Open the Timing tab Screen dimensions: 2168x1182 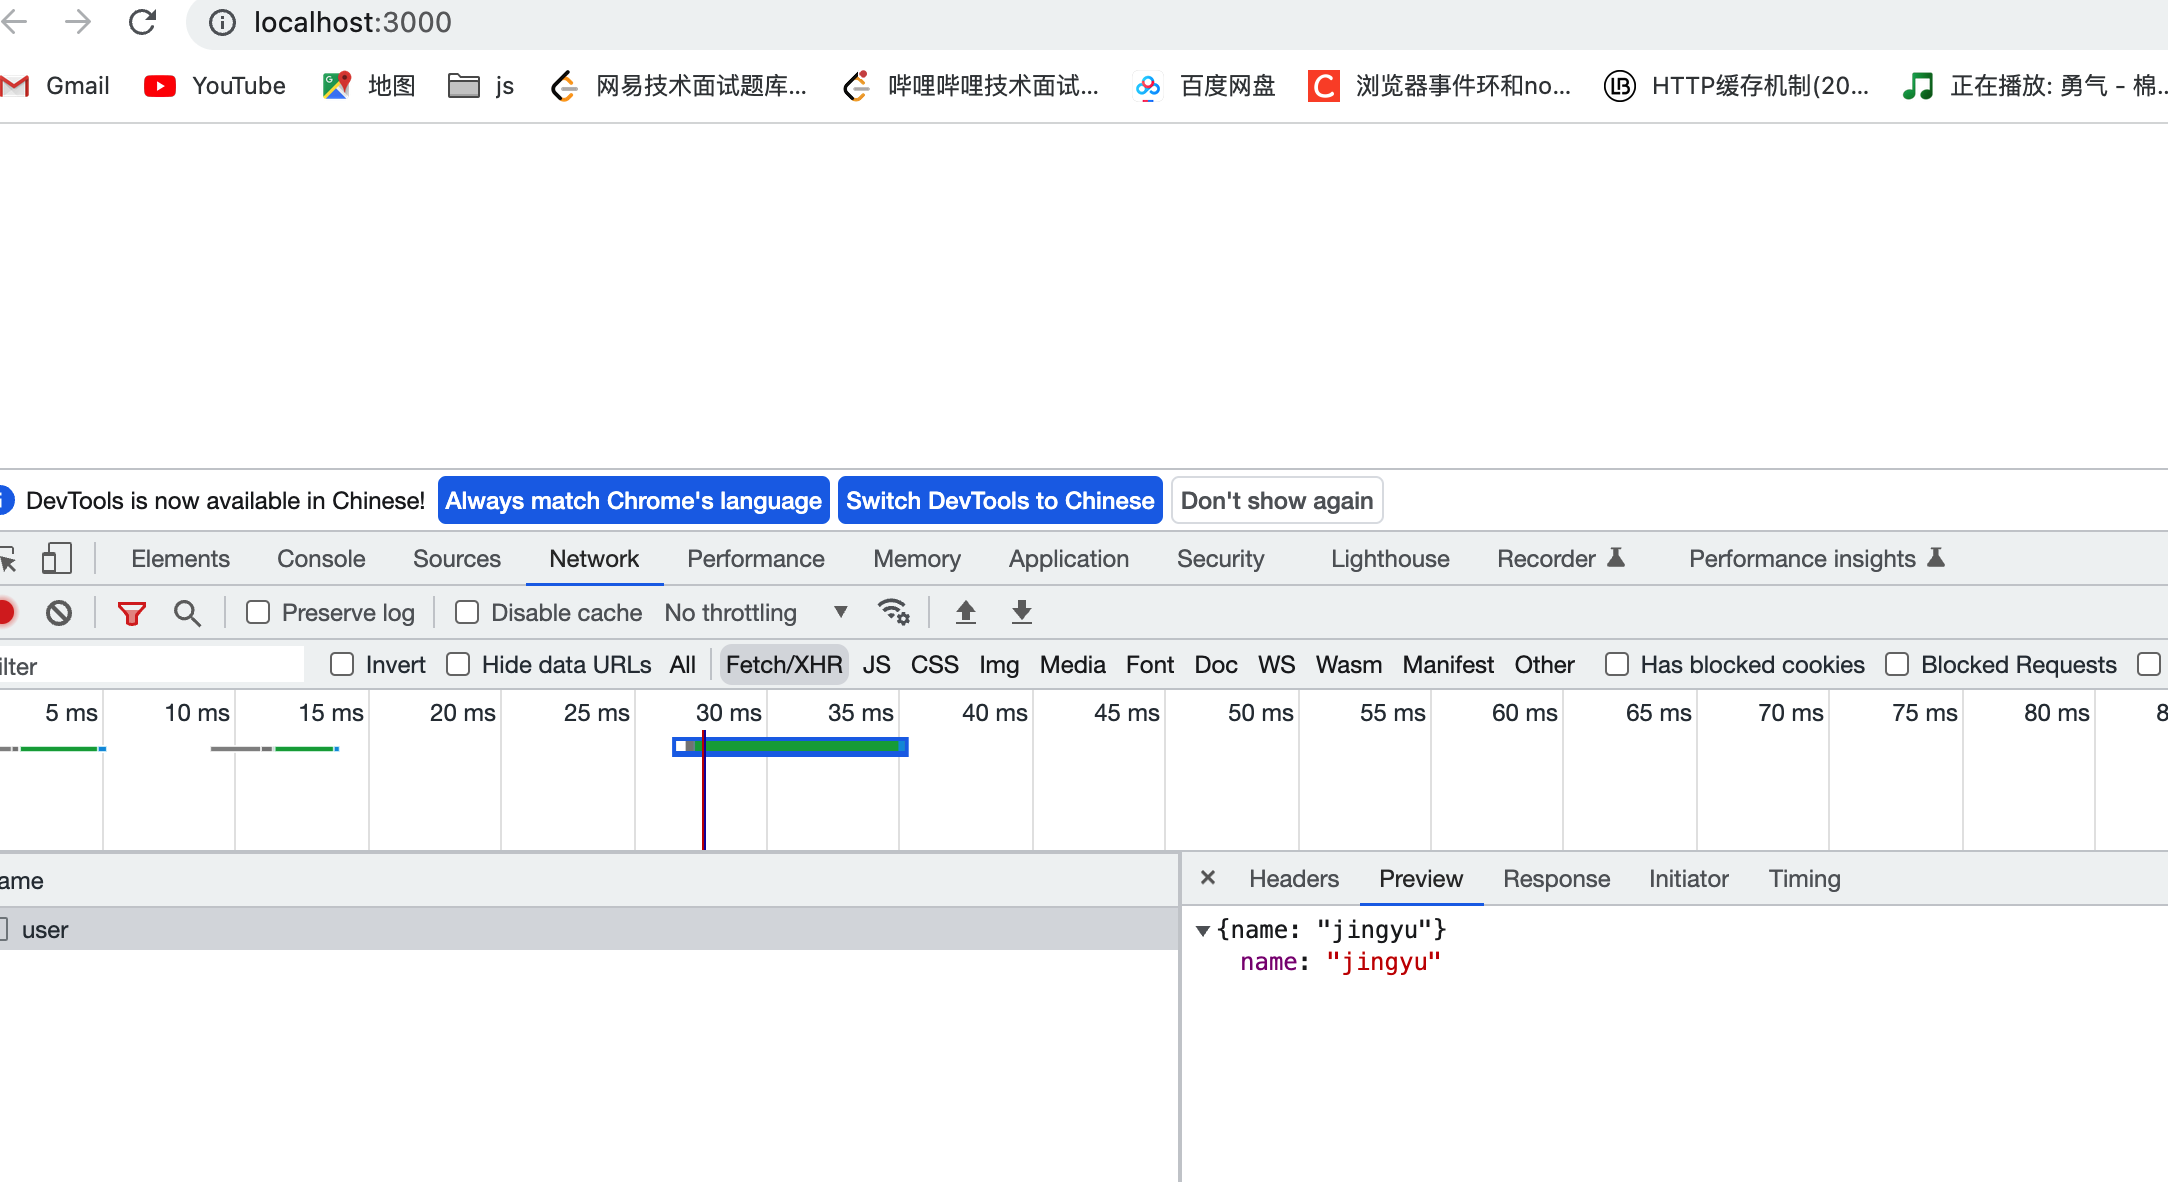[1804, 879]
